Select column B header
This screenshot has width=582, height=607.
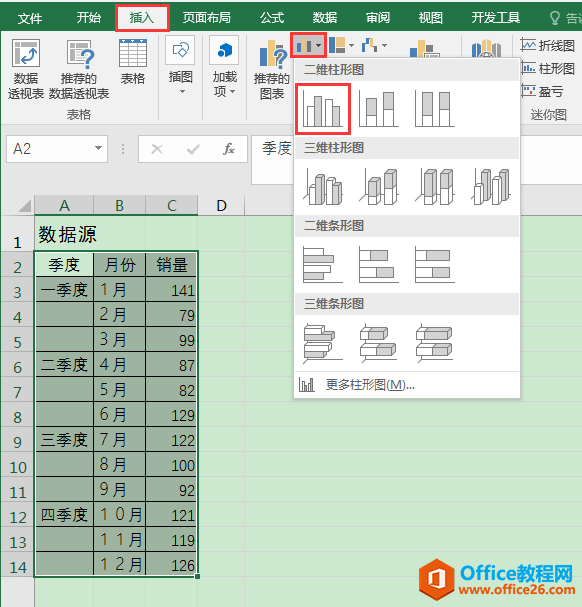(120, 206)
